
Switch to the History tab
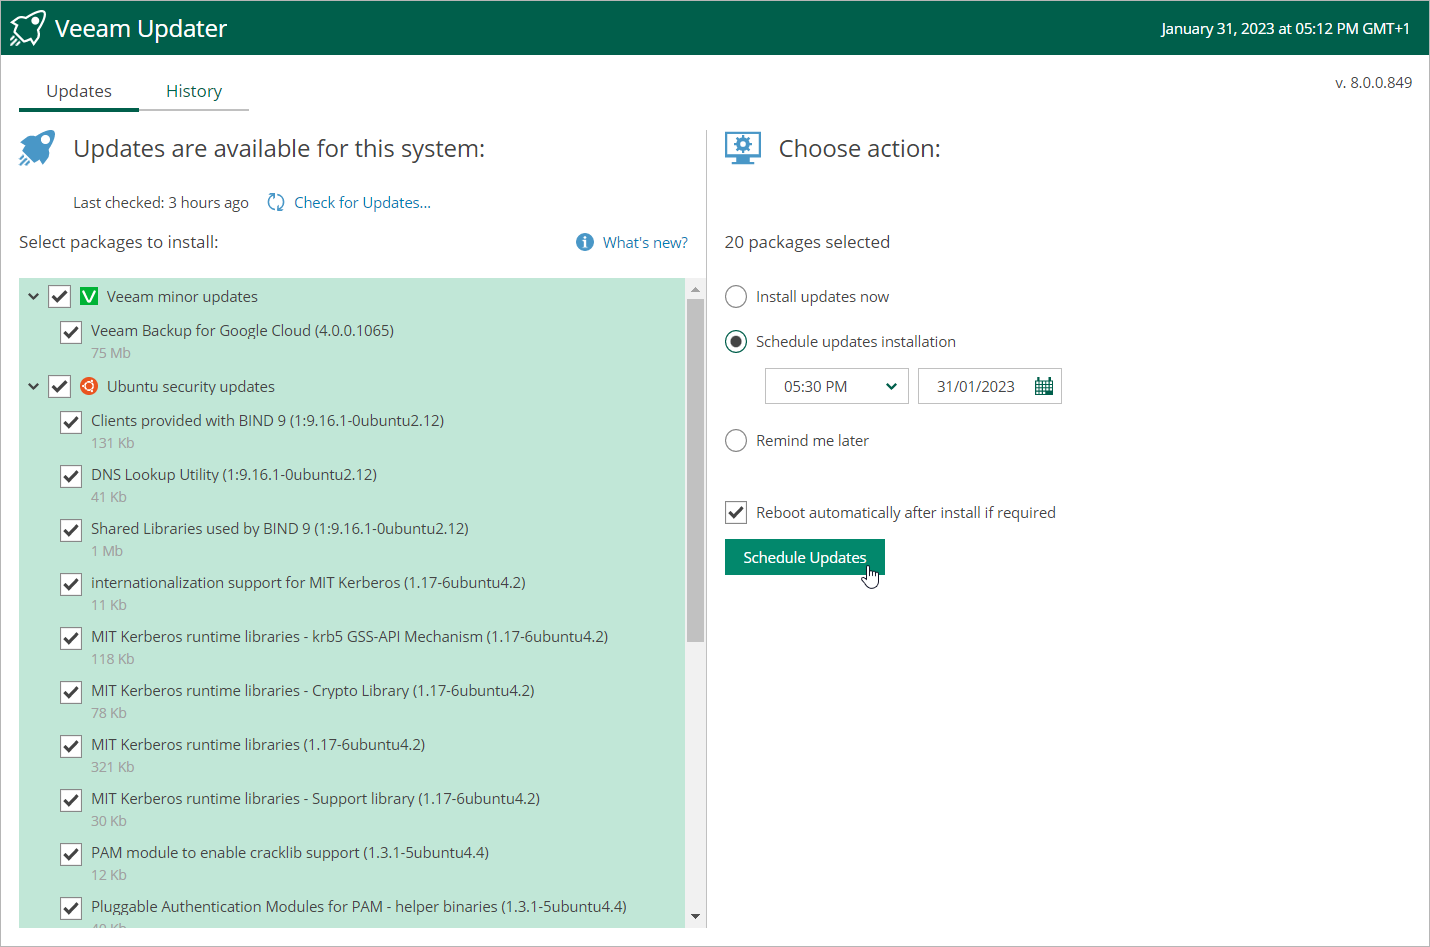click(x=194, y=91)
